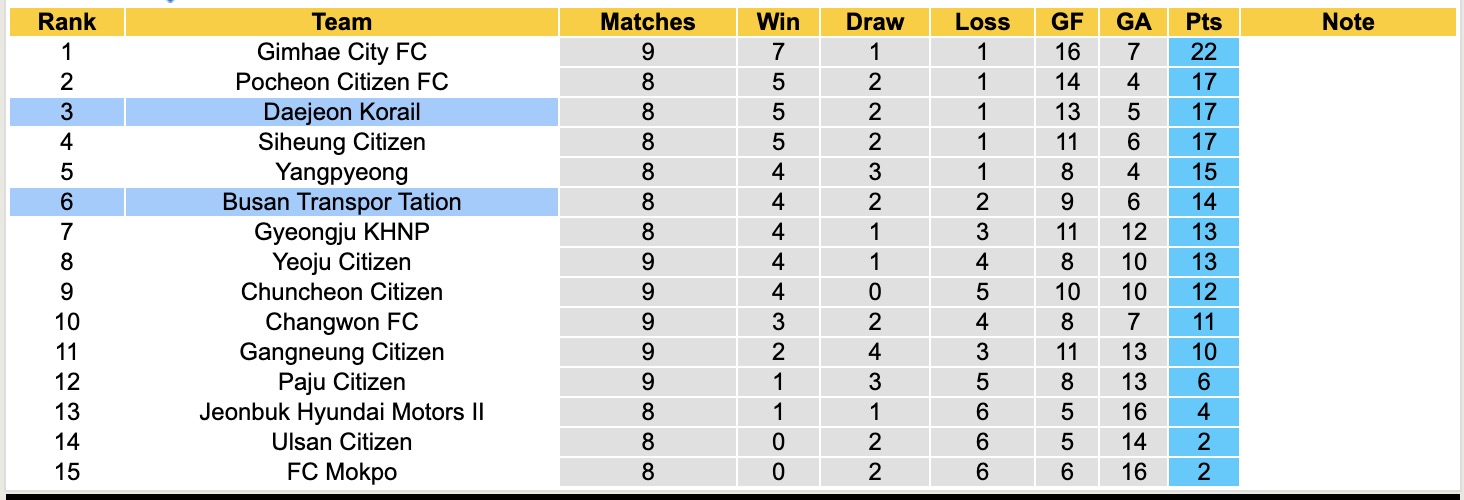This screenshot has height=500, width=1464.
Task: Select the Win column header
Action: (x=778, y=22)
